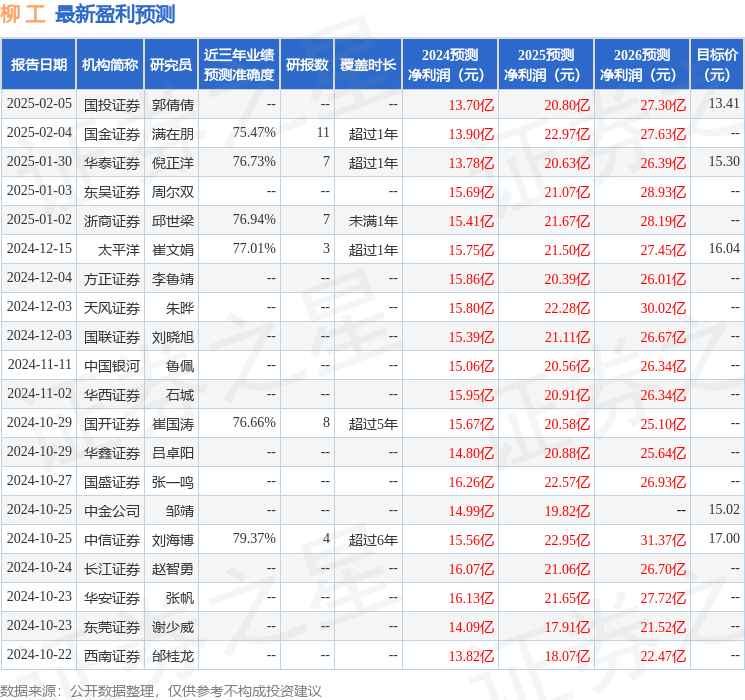
Task: Select the 中国银河 institution cell
Action: click(112, 366)
